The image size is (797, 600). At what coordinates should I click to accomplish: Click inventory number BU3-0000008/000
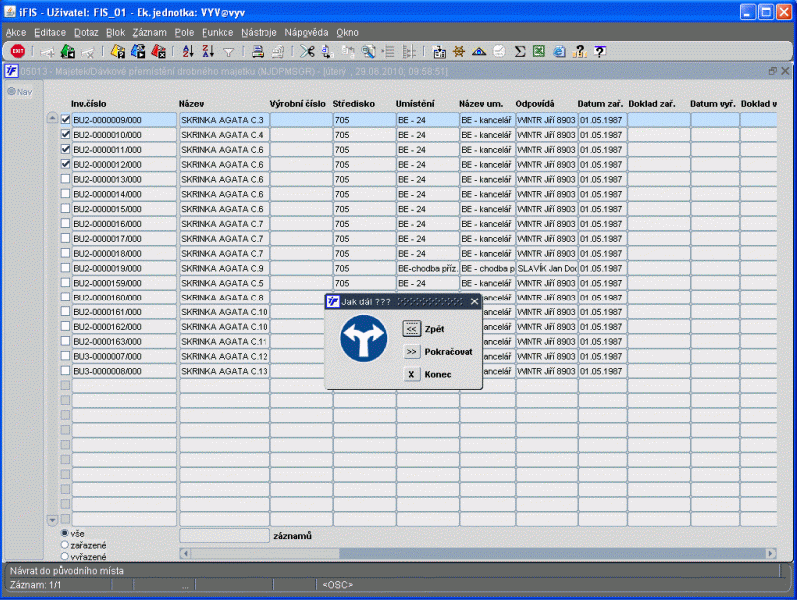124,371
